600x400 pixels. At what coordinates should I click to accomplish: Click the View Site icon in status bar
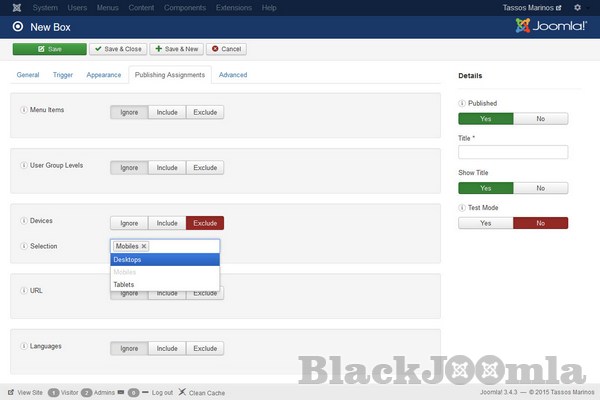click(x=10, y=393)
